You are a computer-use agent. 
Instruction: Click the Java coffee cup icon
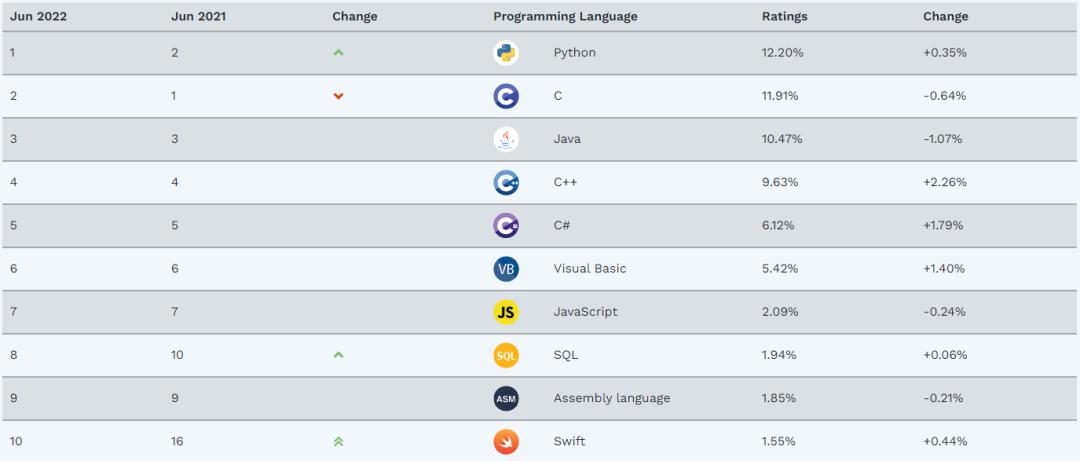[506, 139]
